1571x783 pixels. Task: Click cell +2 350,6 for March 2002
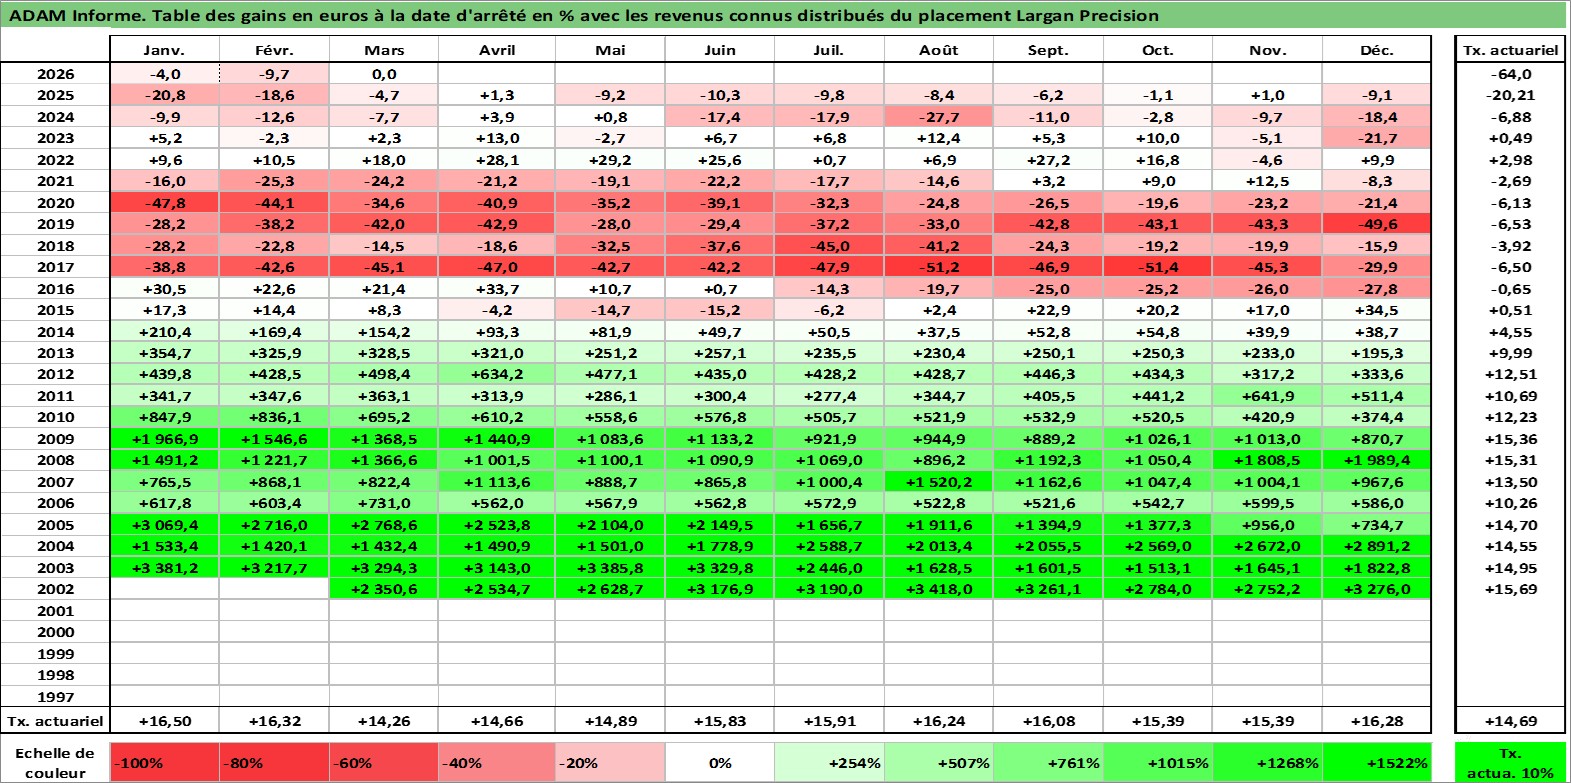pos(384,589)
